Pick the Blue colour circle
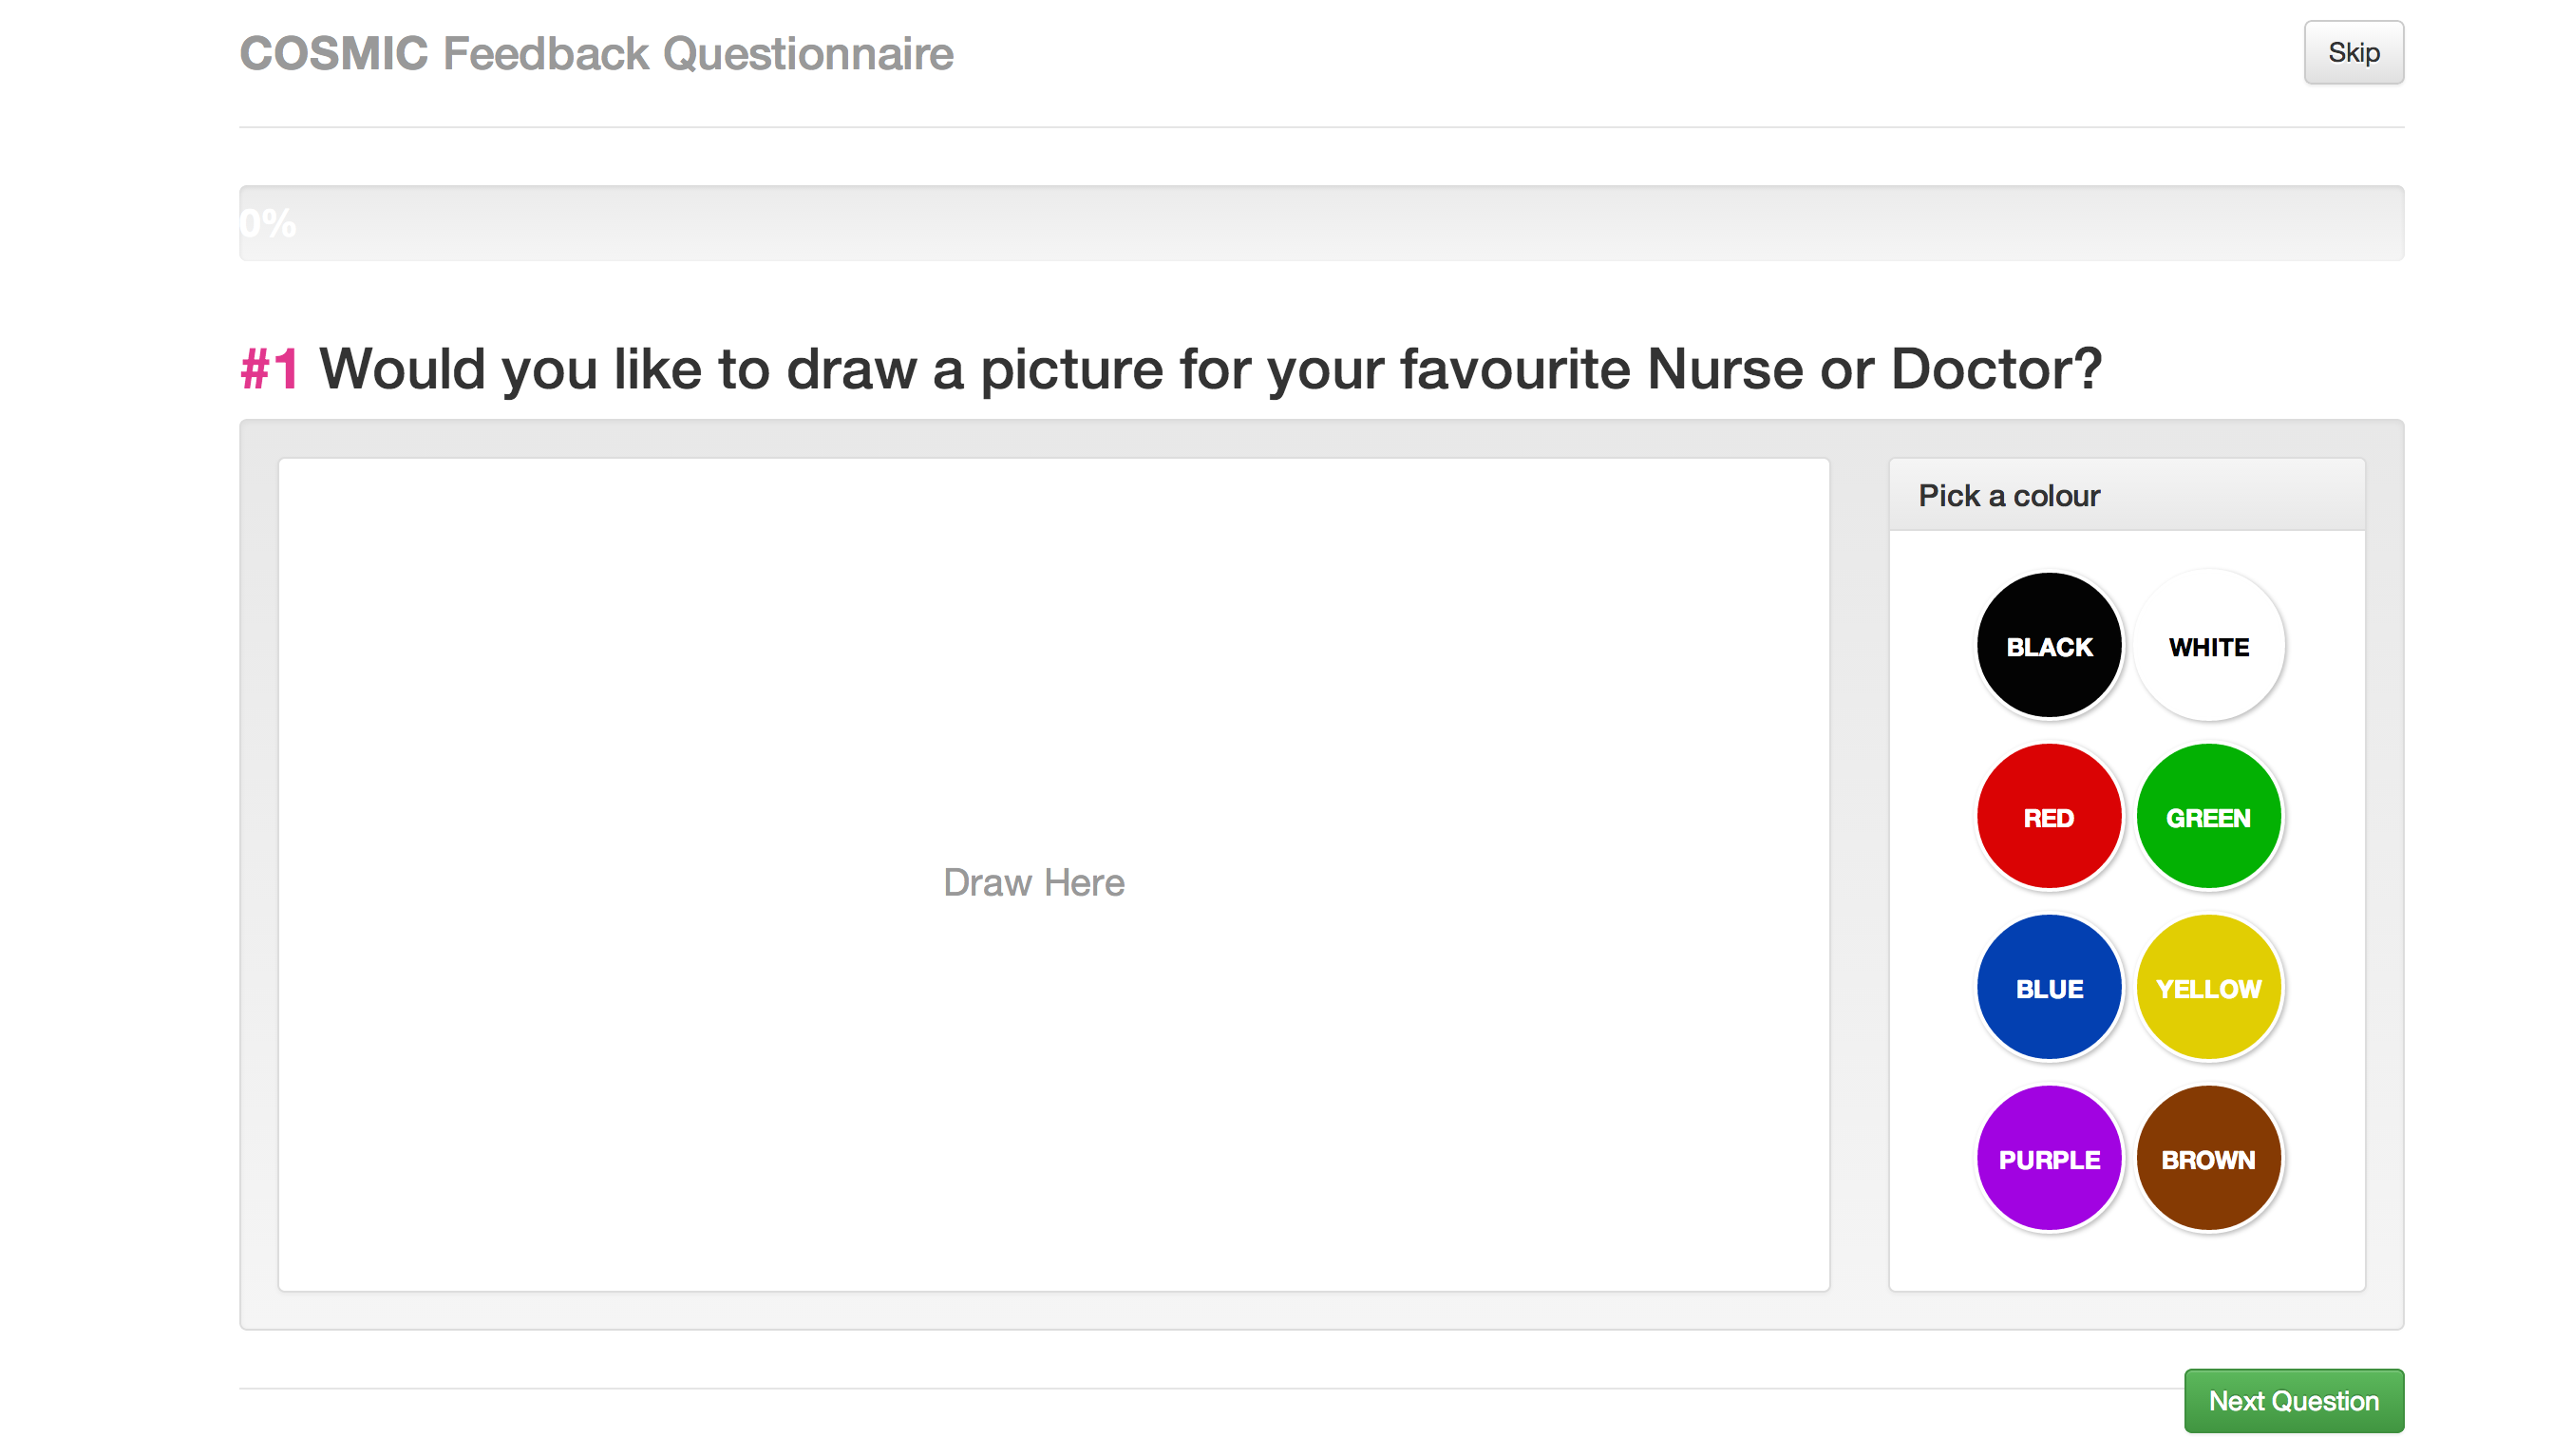Viewport: 2553px width, 1456px height. (2048, 988)
